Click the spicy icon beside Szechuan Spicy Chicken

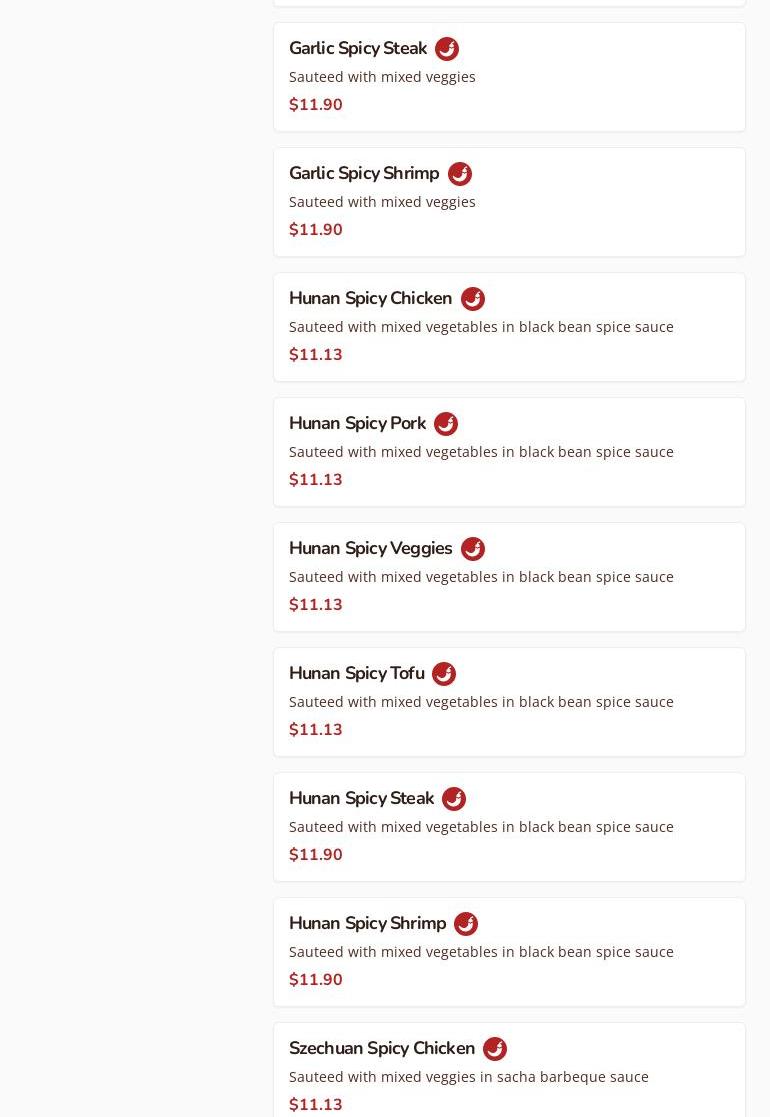point(495,1049)
